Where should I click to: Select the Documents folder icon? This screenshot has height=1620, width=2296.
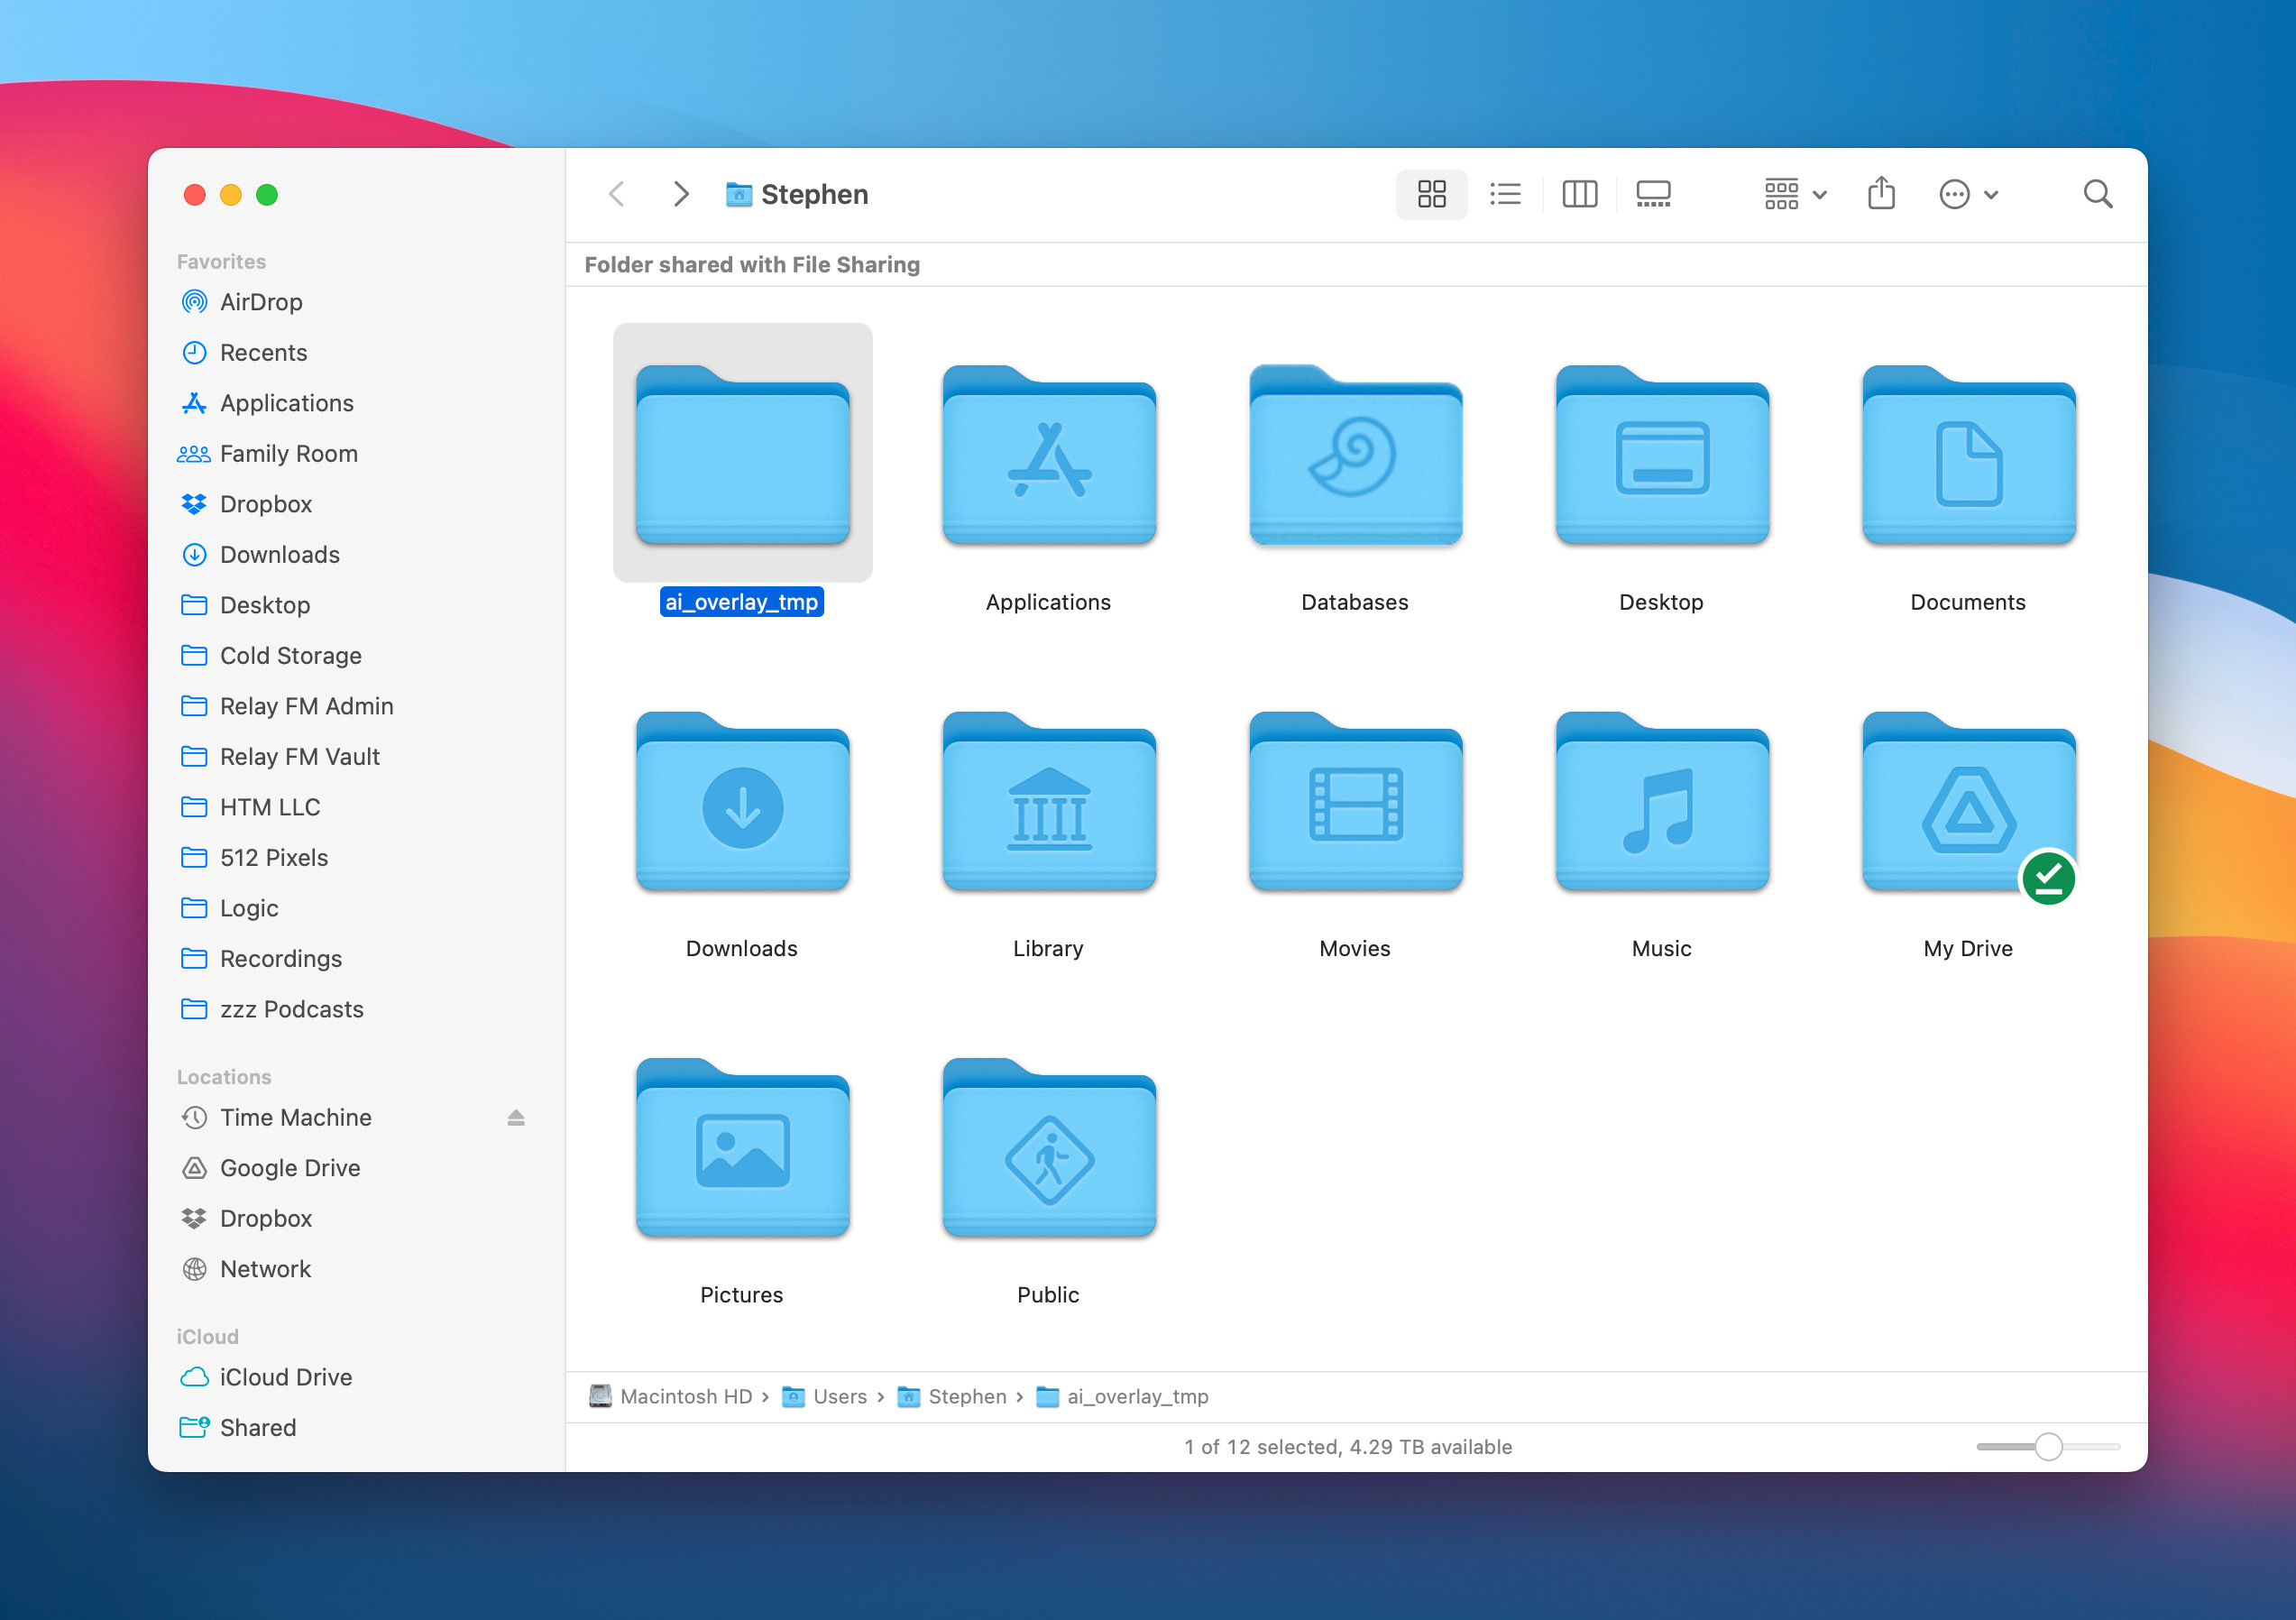click(1968, 454)
